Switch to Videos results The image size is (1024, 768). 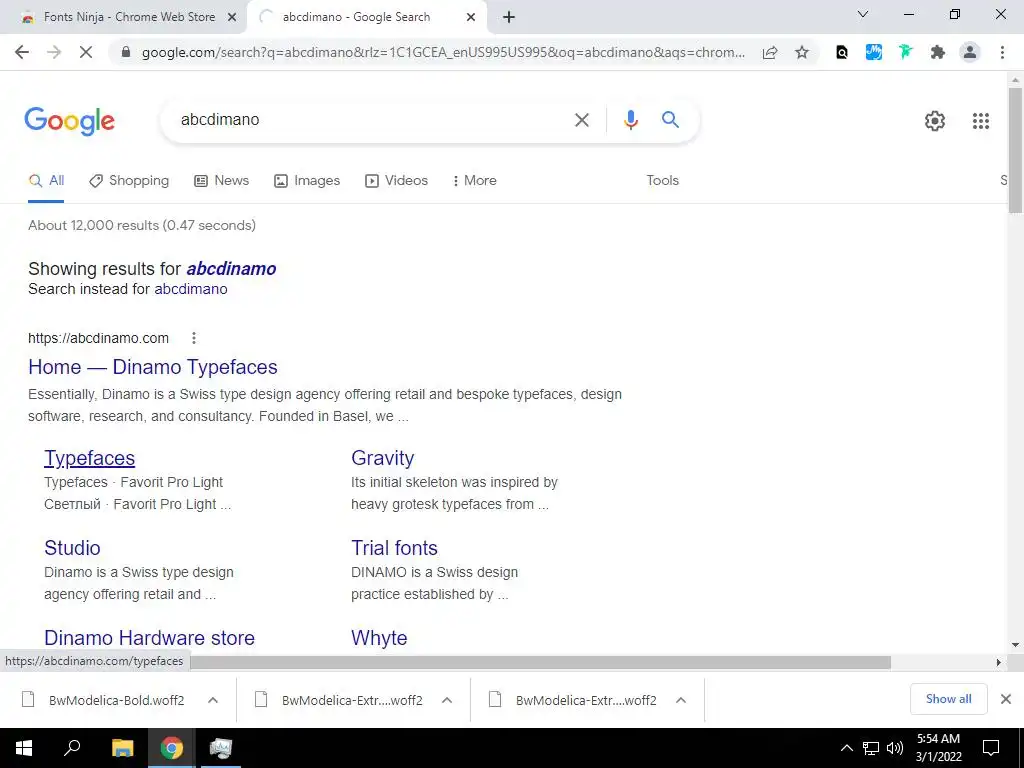tap(396, 181)
